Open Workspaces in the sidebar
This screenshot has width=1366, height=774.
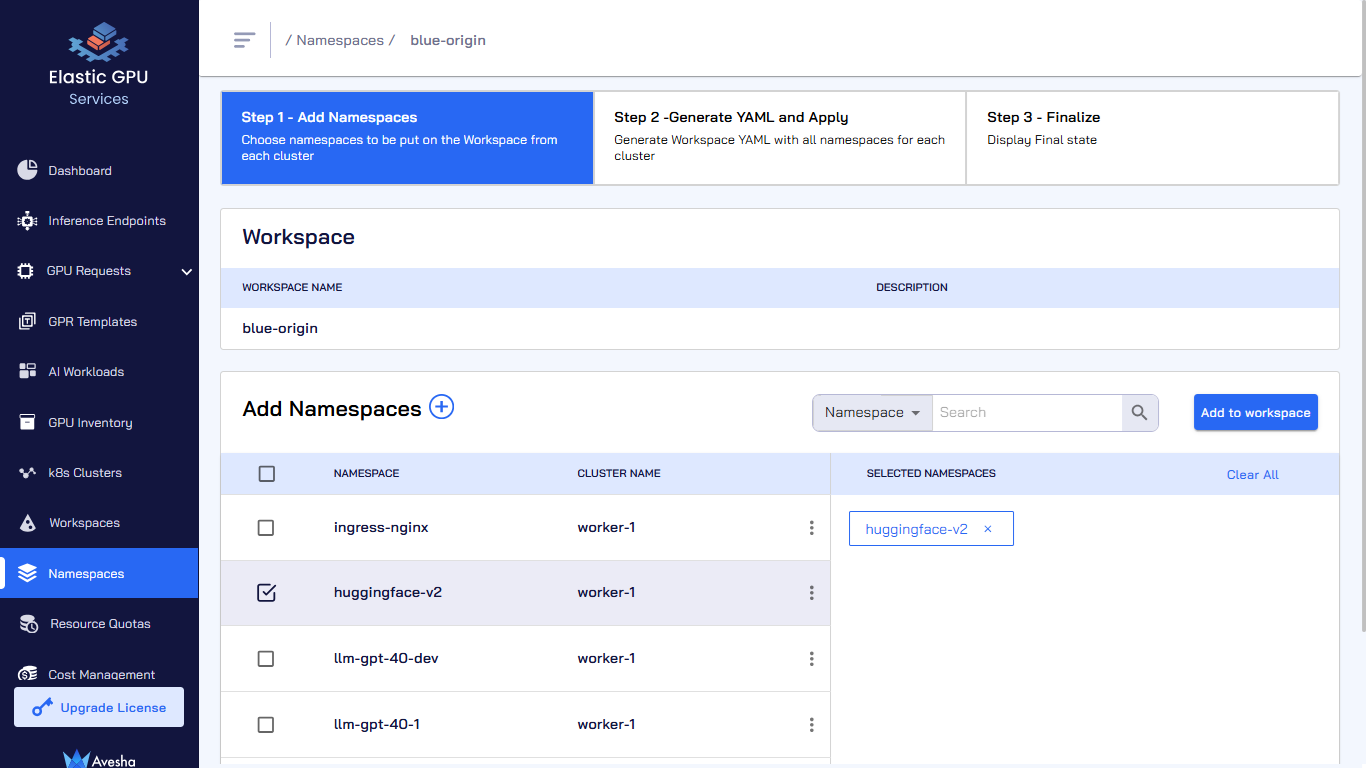[x=99, y=523]
